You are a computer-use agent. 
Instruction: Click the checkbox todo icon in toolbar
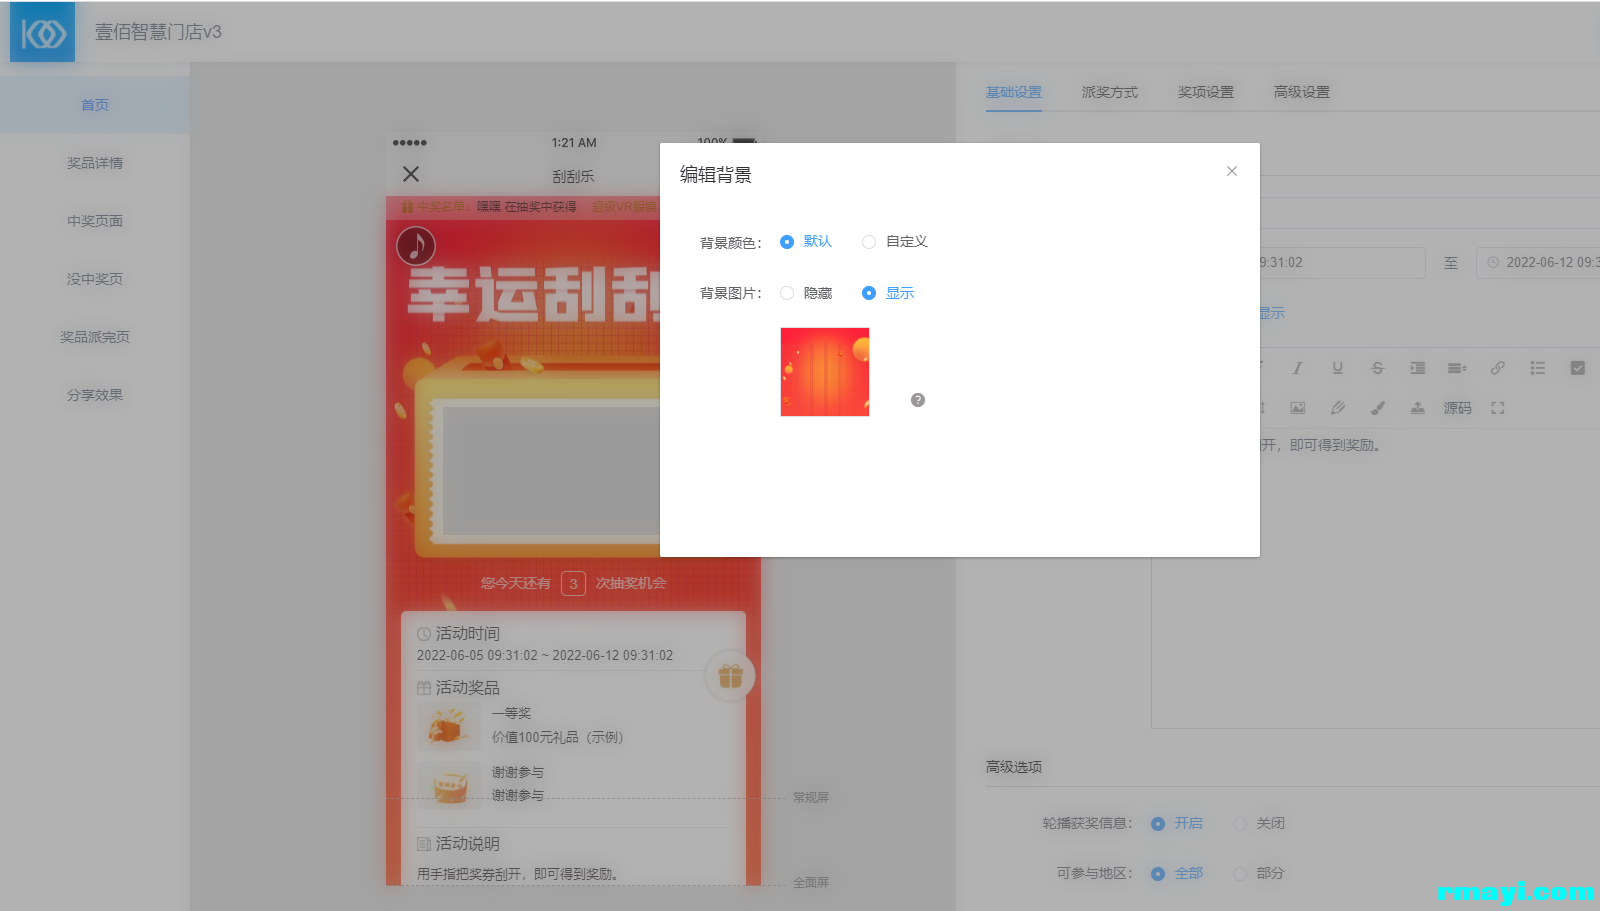coord(1577,368)
